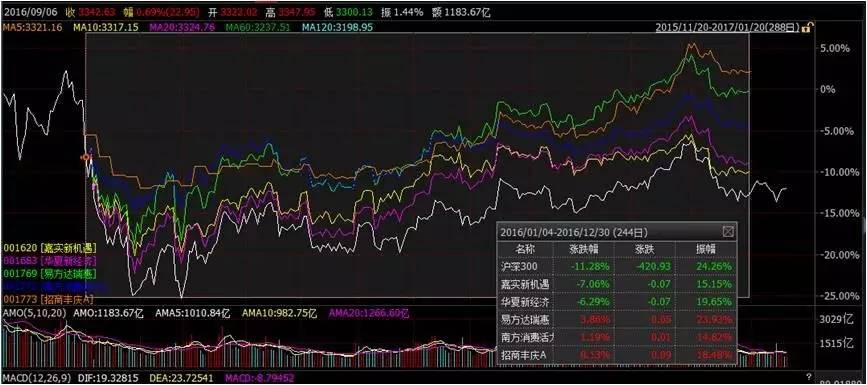Screen dimensions: 867x385
Task: Click the turnover 1183.67亿 in header
Action: tap(466, 12)
